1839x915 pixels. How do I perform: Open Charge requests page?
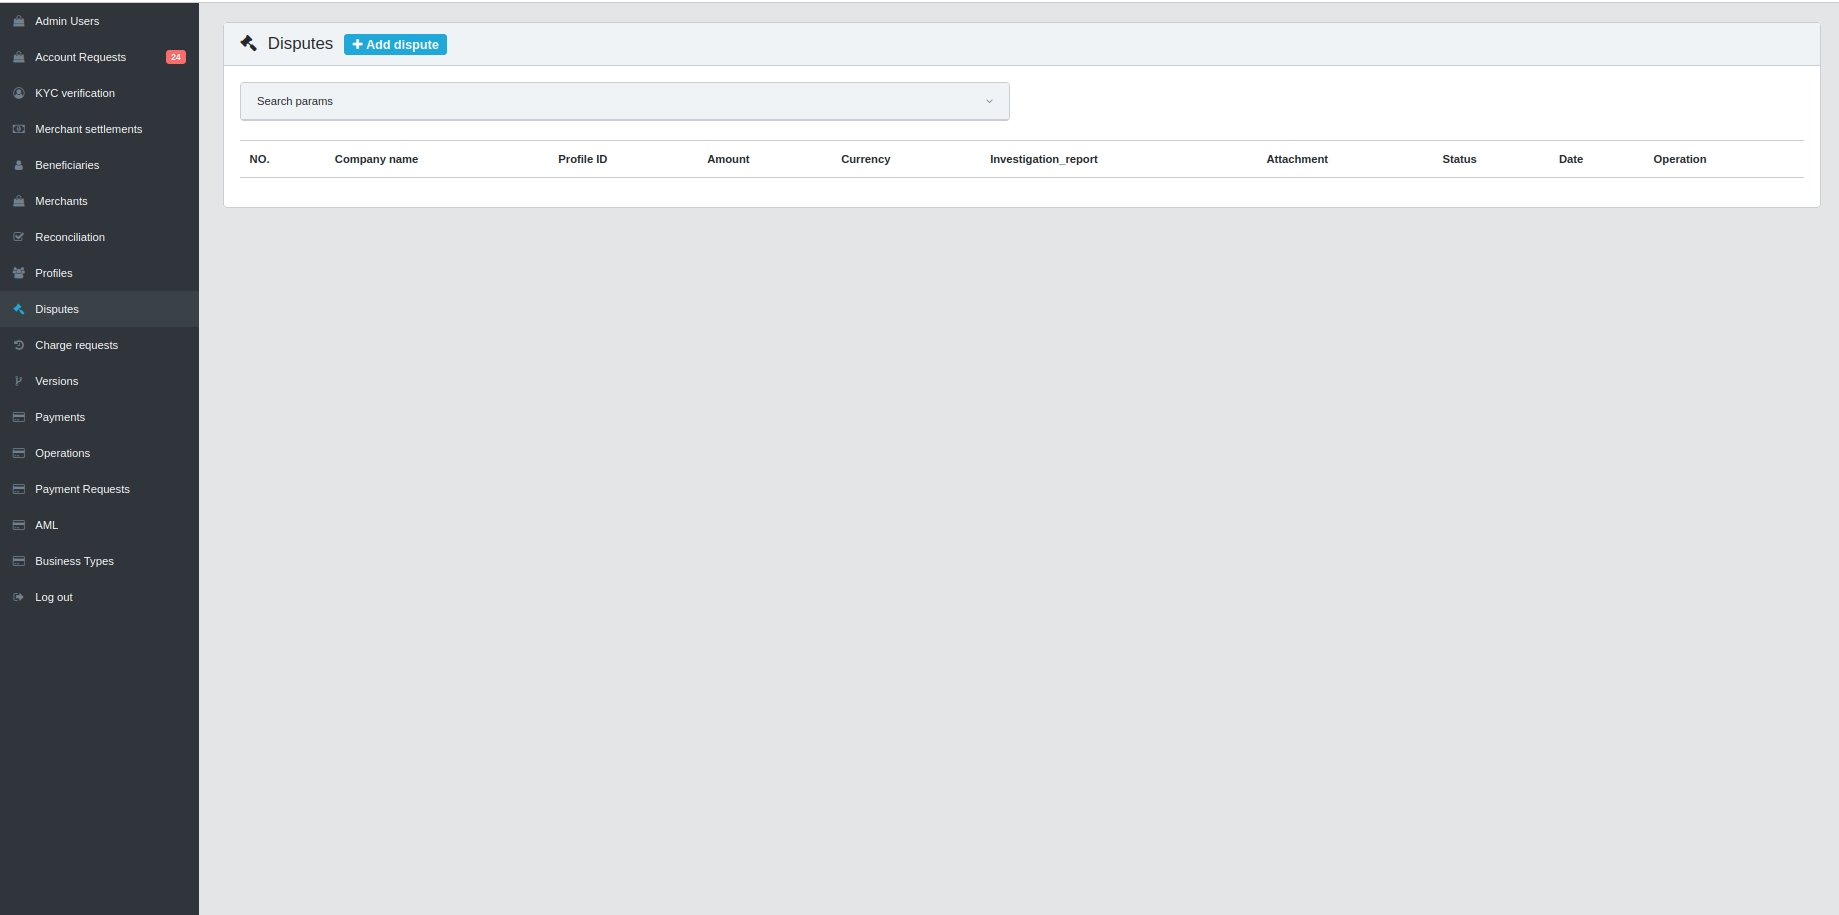point(99,345)
